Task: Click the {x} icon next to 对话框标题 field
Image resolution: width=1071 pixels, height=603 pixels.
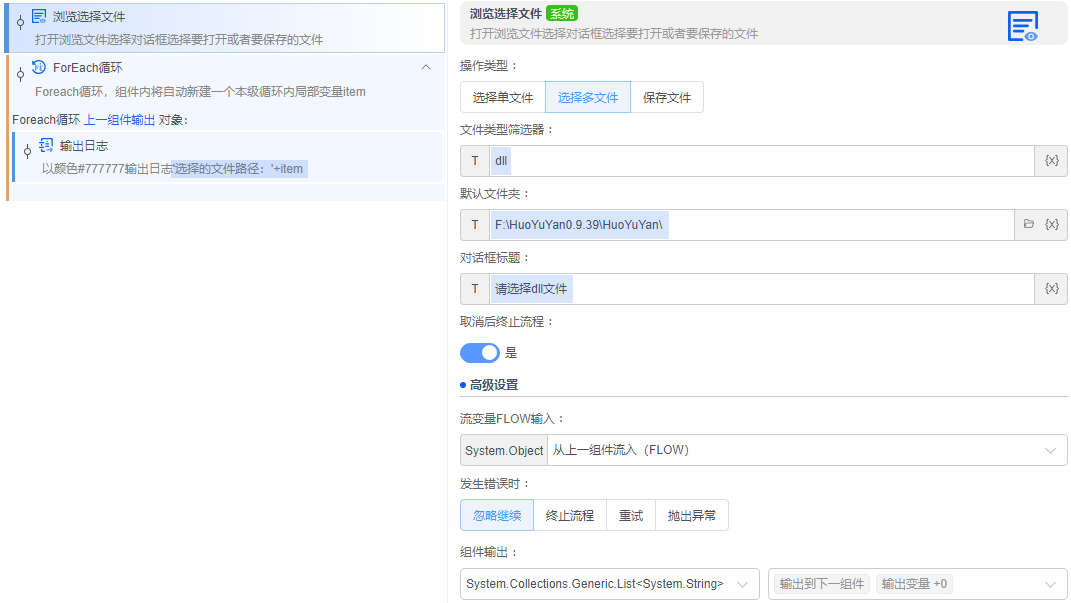Action: (x=1053, y=288)
